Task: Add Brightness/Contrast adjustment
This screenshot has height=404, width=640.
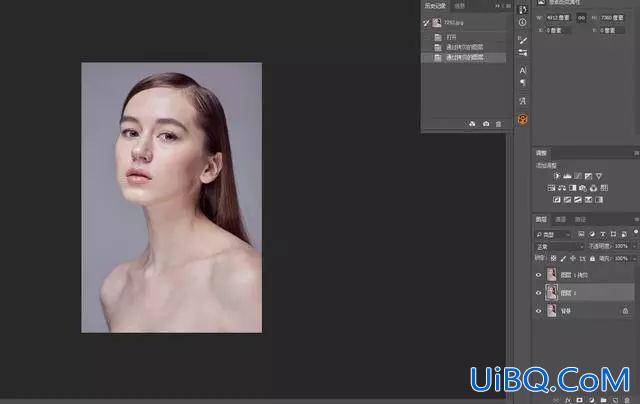Action: (557, 176)
